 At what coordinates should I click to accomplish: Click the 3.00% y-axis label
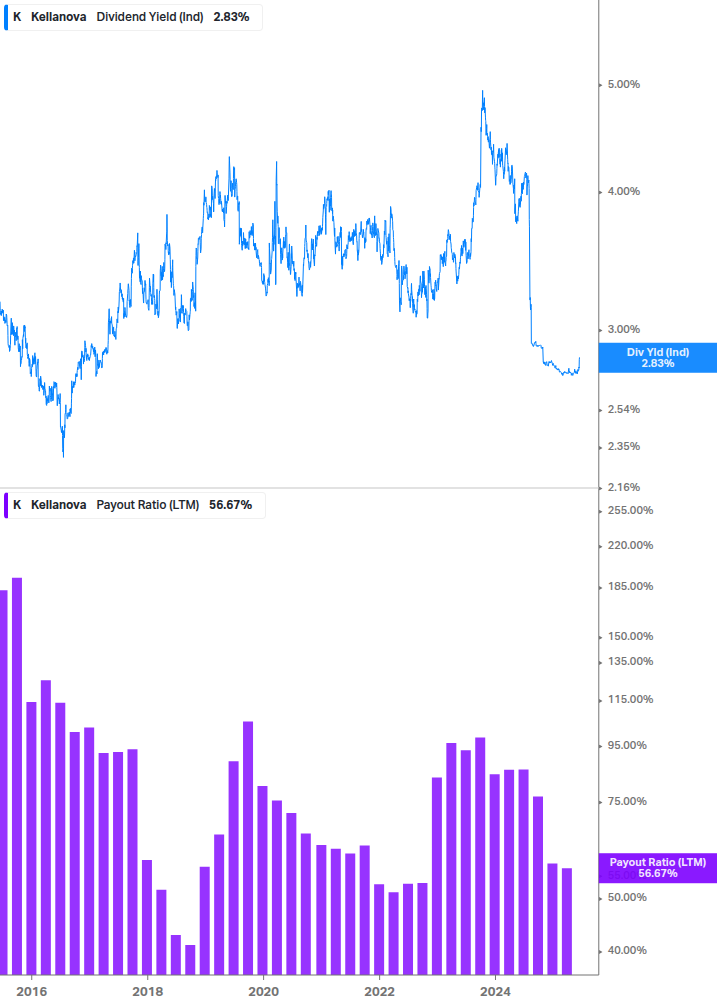point(623,329)
